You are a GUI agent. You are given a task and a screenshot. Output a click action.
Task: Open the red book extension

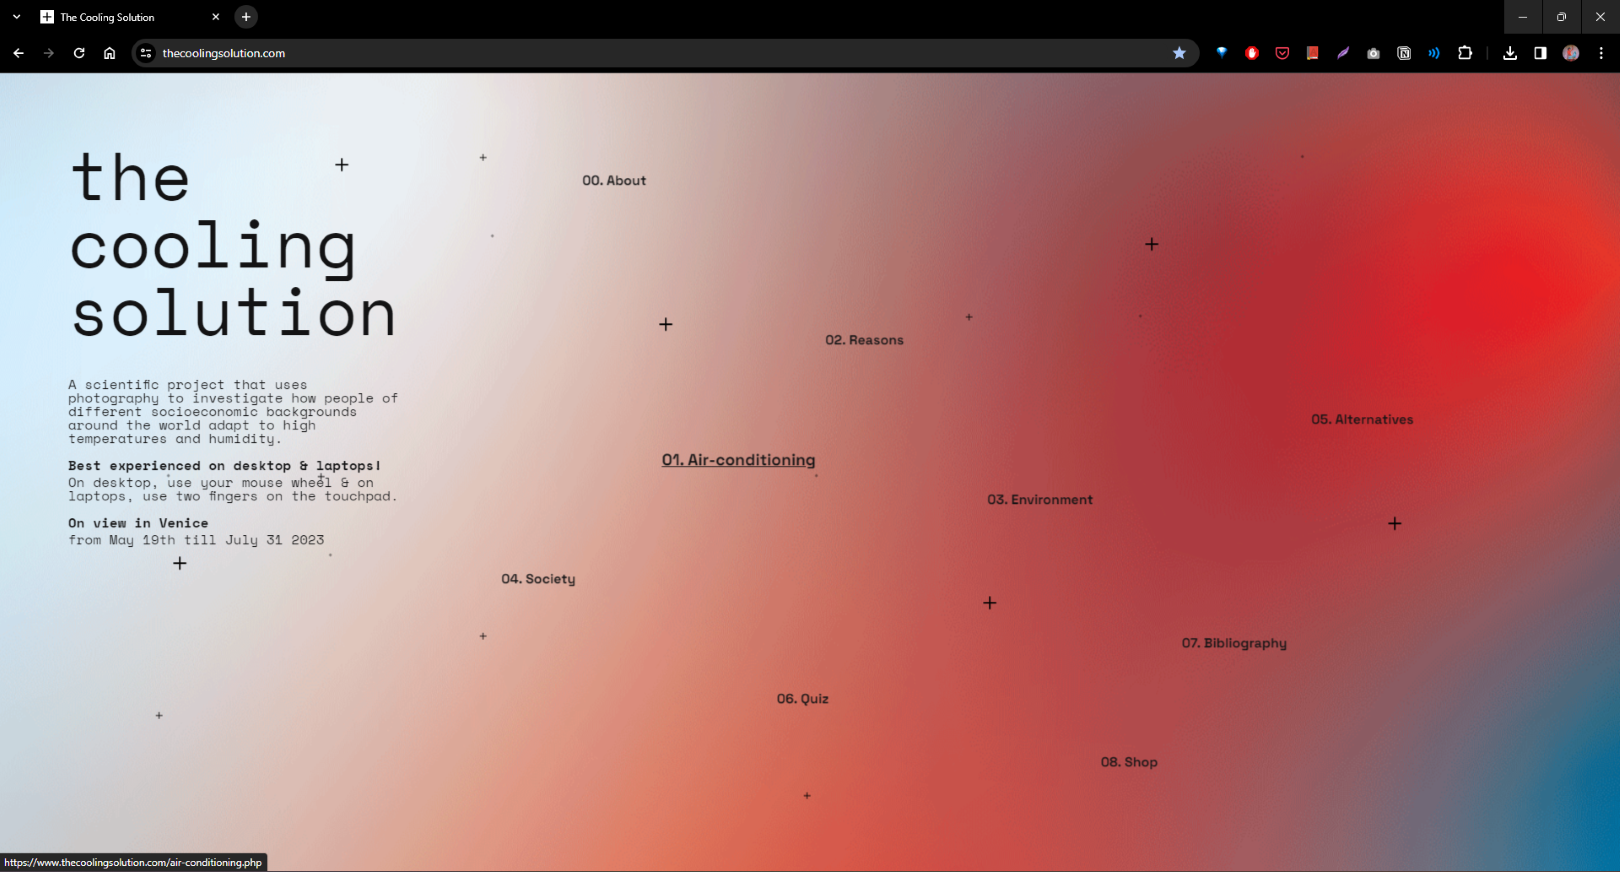1312,53
